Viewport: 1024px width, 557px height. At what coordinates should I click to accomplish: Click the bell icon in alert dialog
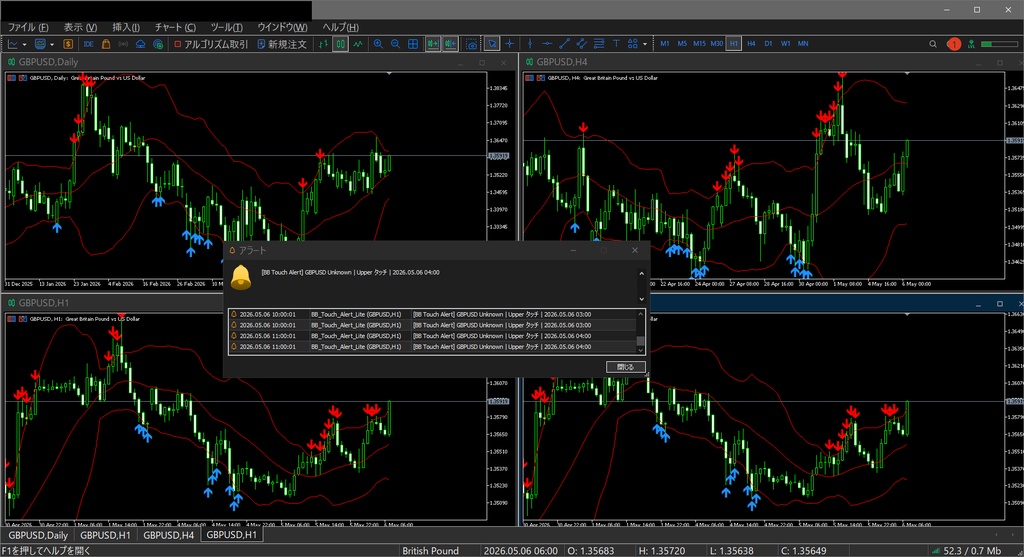coord(241,278)
